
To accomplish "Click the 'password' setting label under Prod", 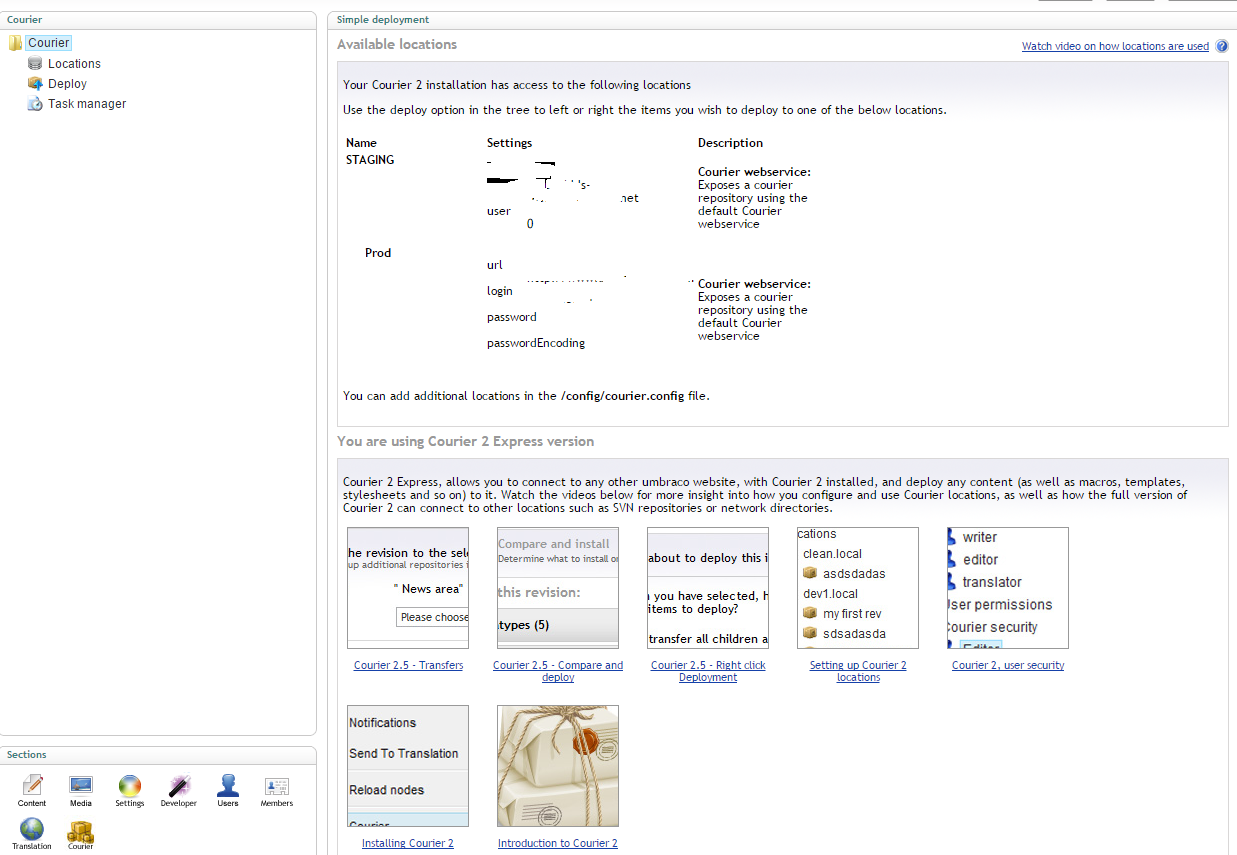I will click(512, 317).
